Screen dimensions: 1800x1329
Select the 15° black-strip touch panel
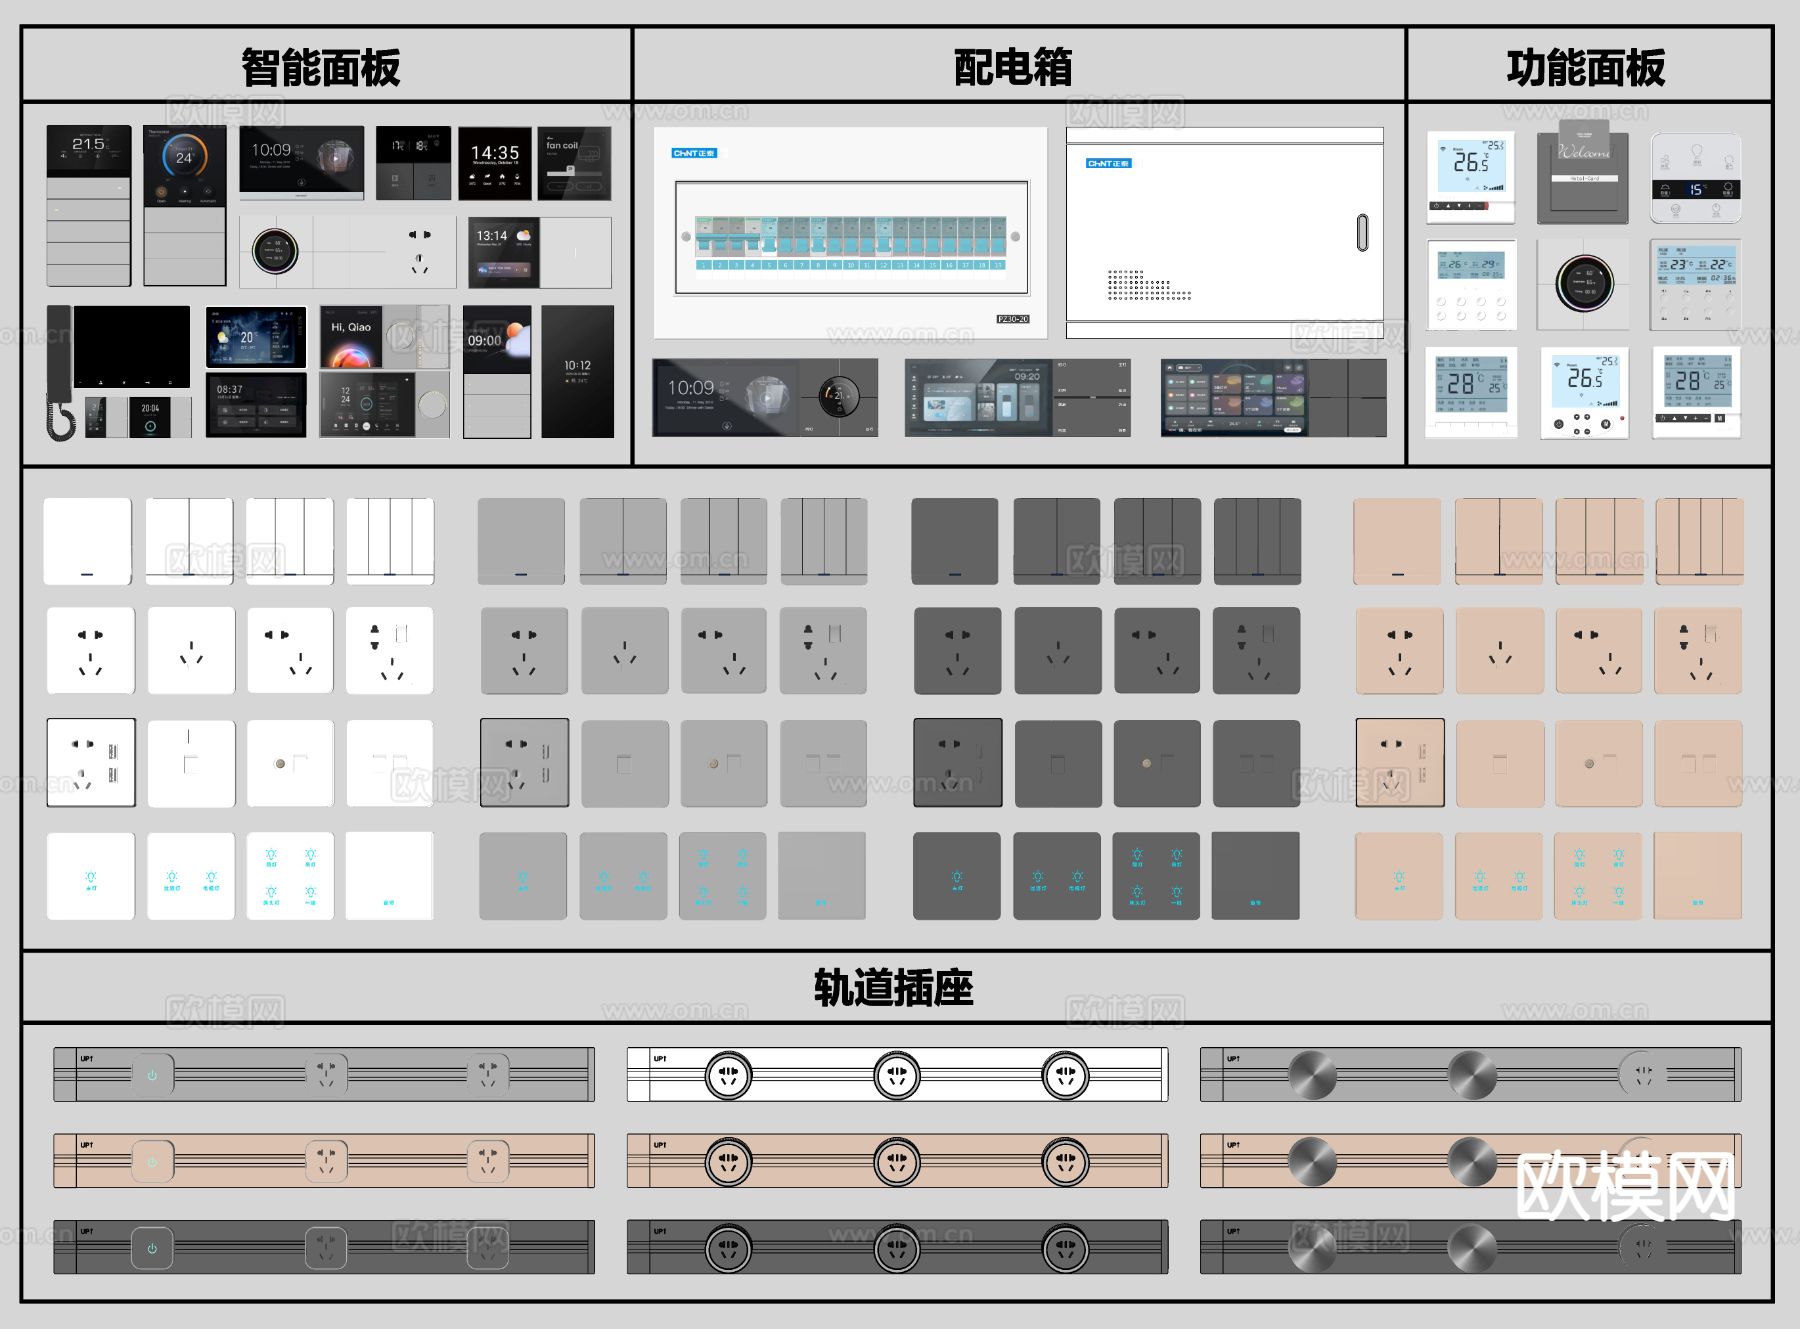coord(1696,178)
